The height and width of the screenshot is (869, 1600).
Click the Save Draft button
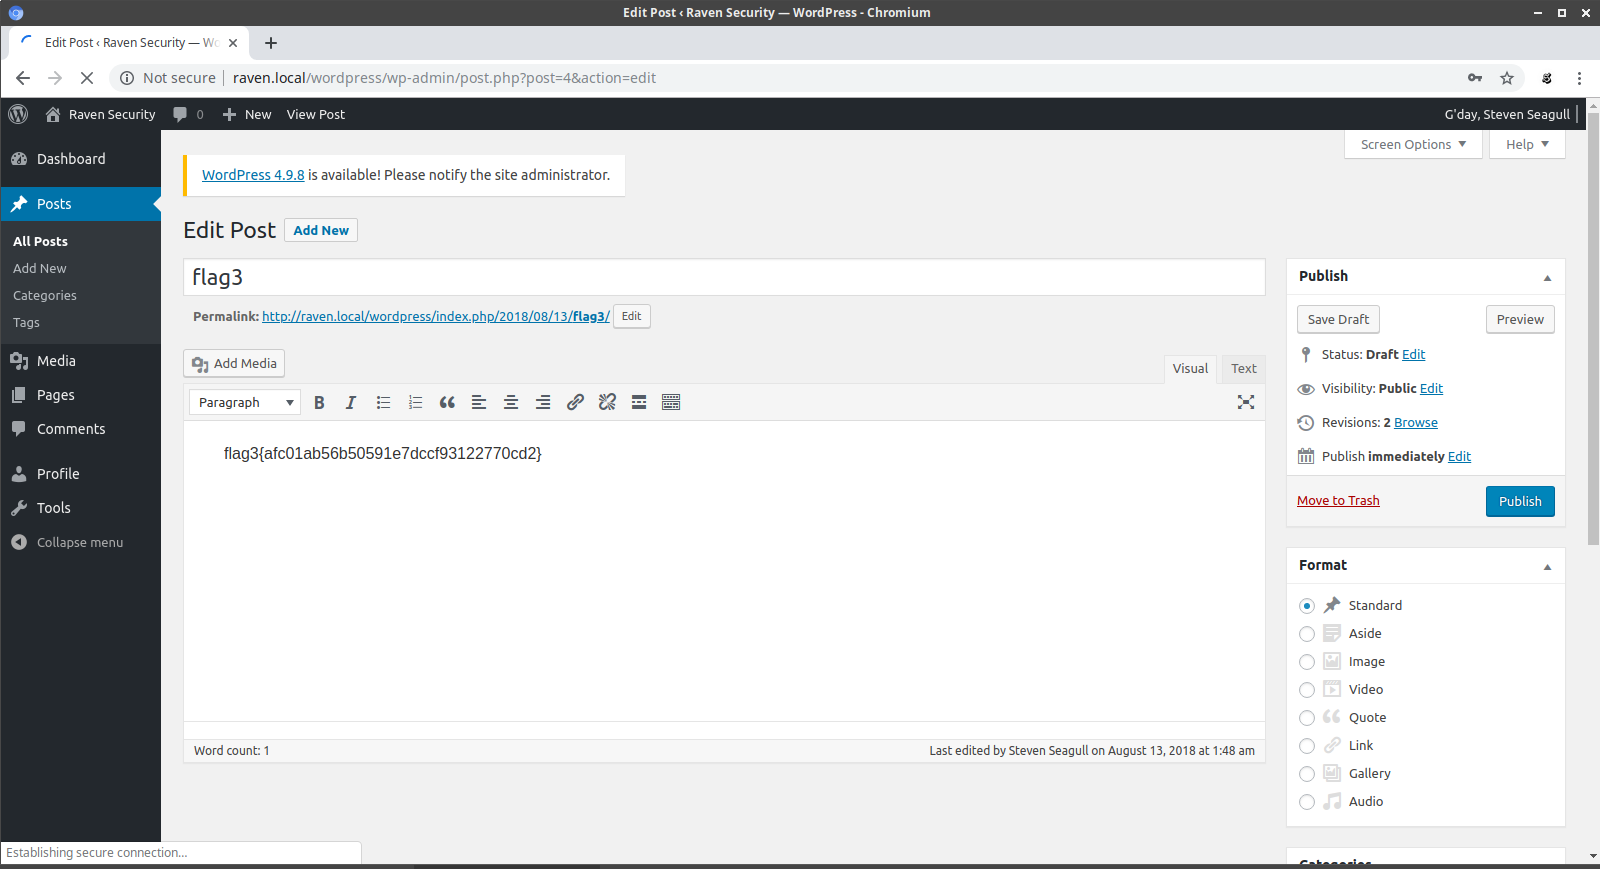point(1338,319)
